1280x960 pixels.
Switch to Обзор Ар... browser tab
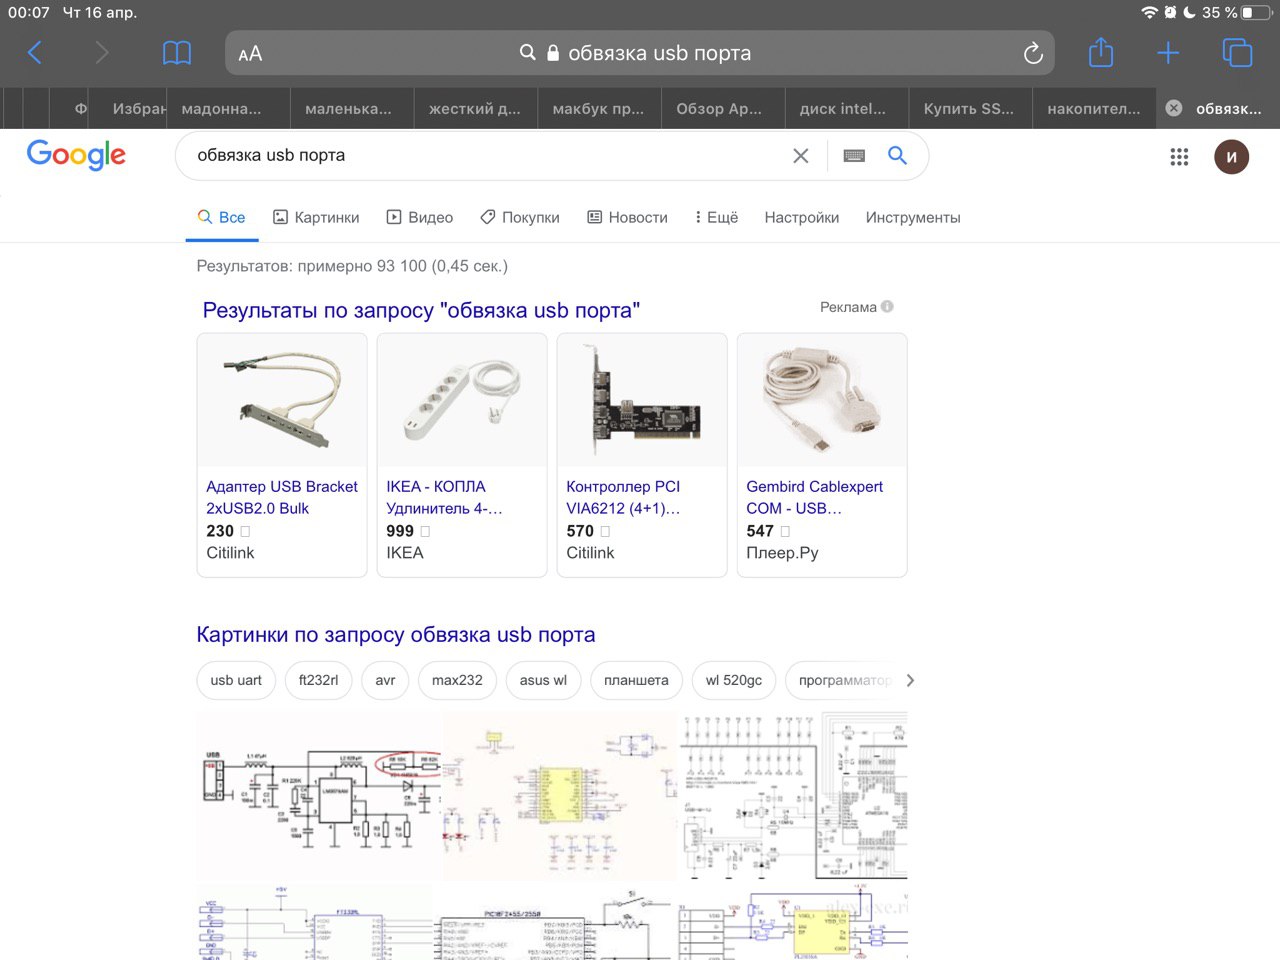click(723, 108)
